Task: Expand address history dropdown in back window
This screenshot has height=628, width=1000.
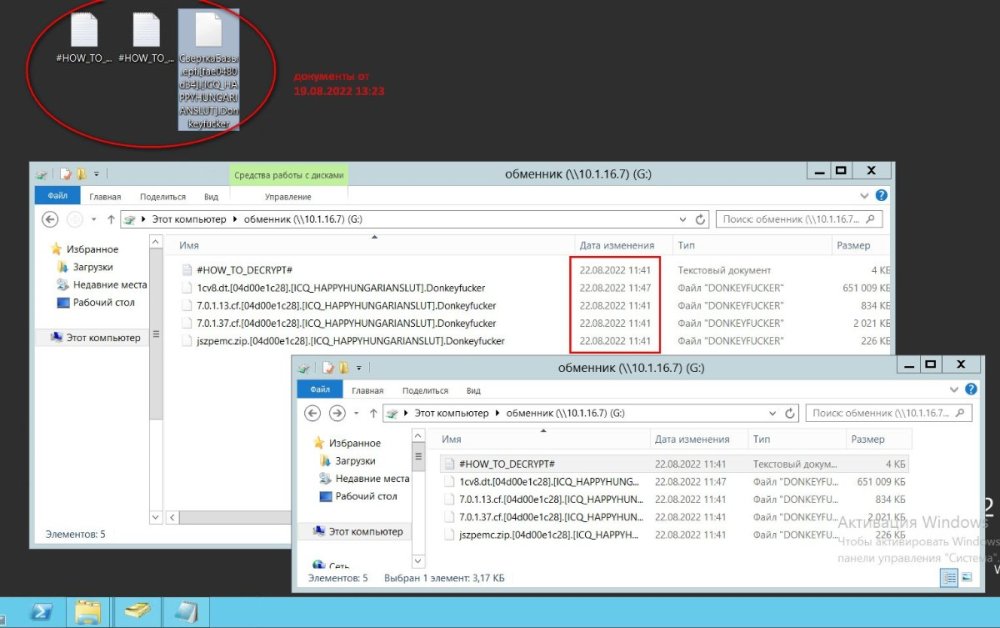Action: click(682, 219)
